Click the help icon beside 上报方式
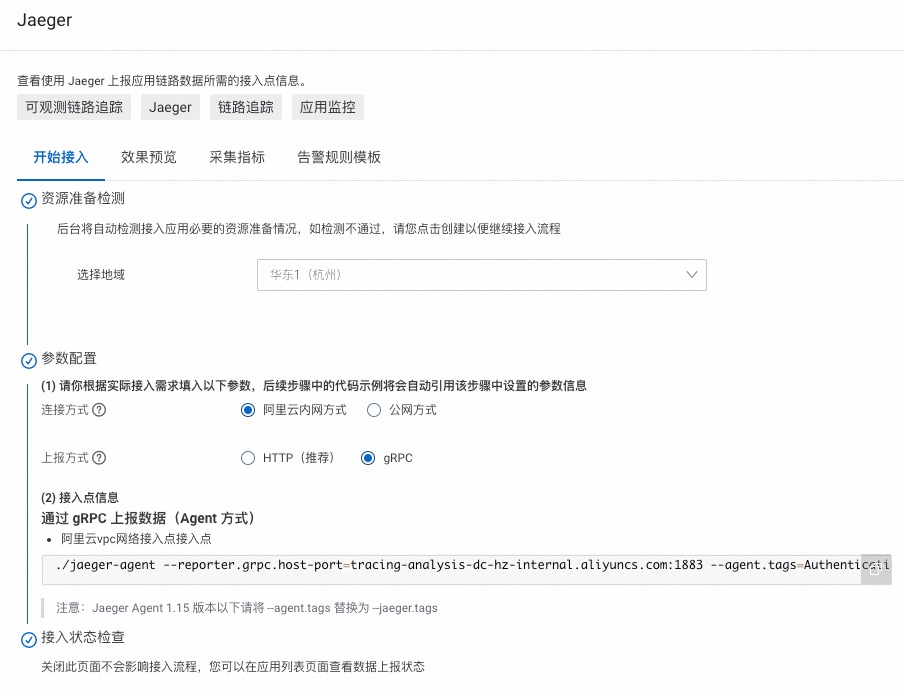This screenshot has height=690, width=904. pyautogui.click(x=99, y=458)
